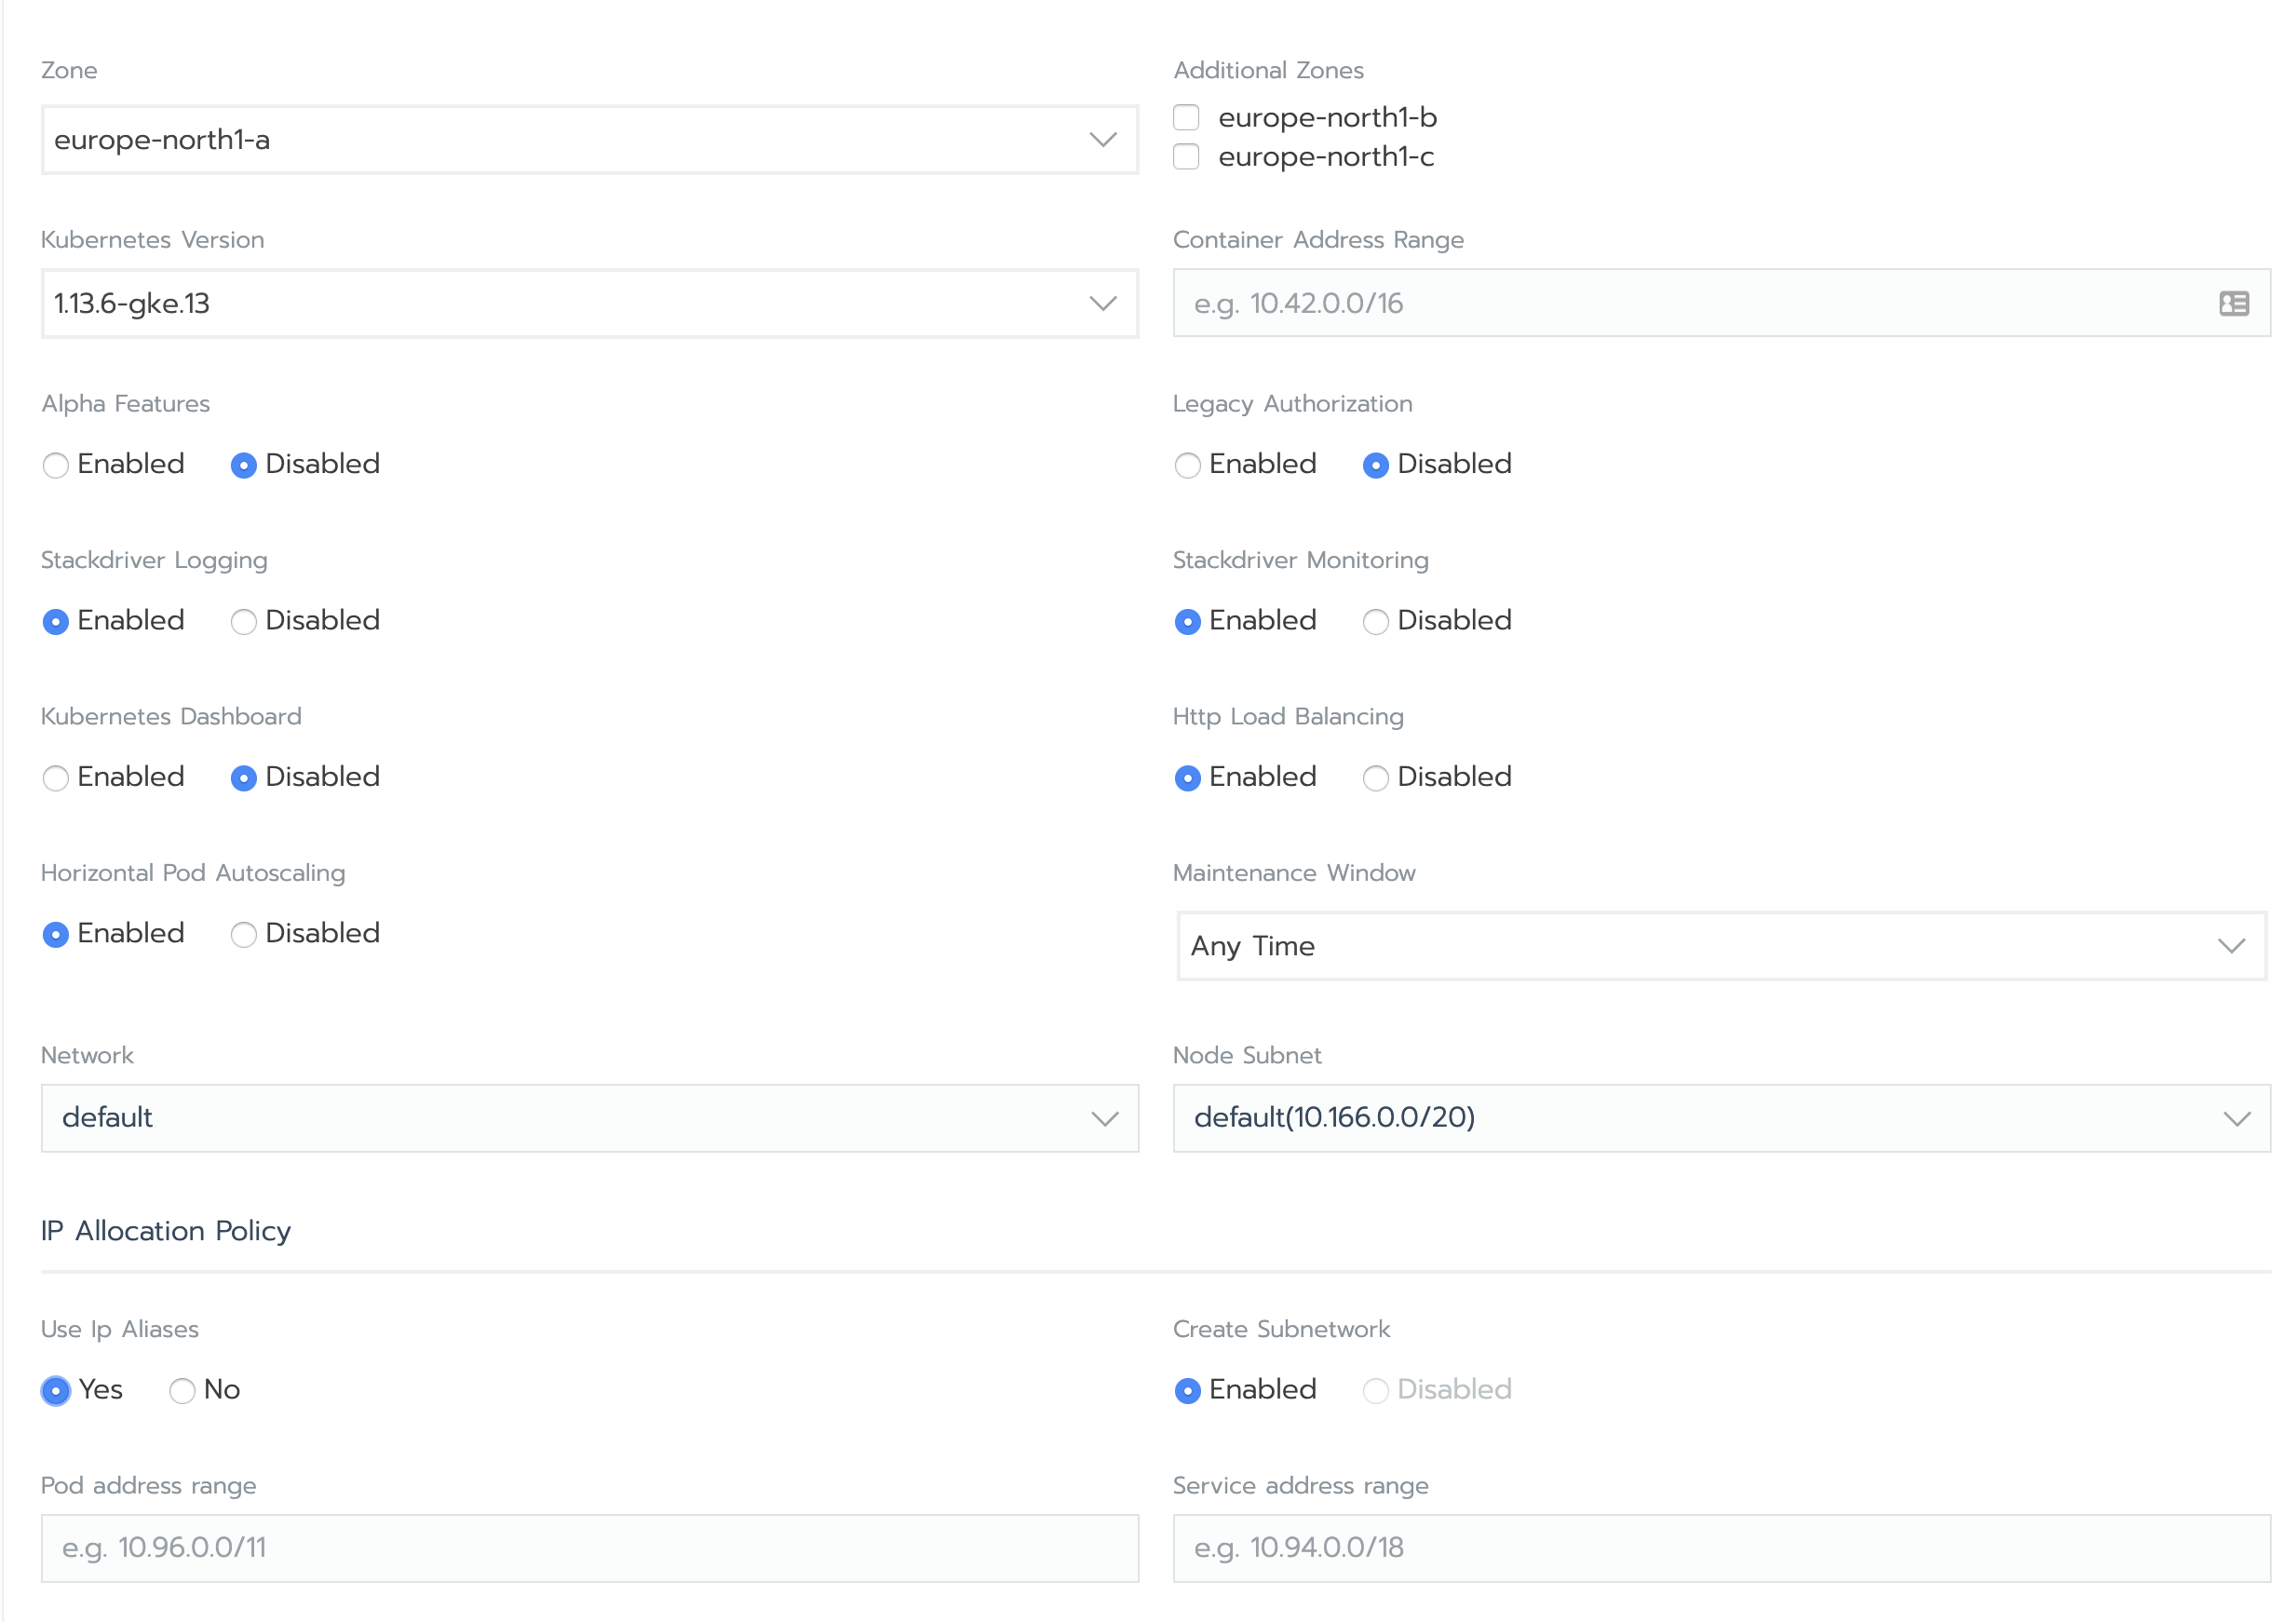
Task: Check the europe-north1-b additional zone
Action: point(1186,117)
